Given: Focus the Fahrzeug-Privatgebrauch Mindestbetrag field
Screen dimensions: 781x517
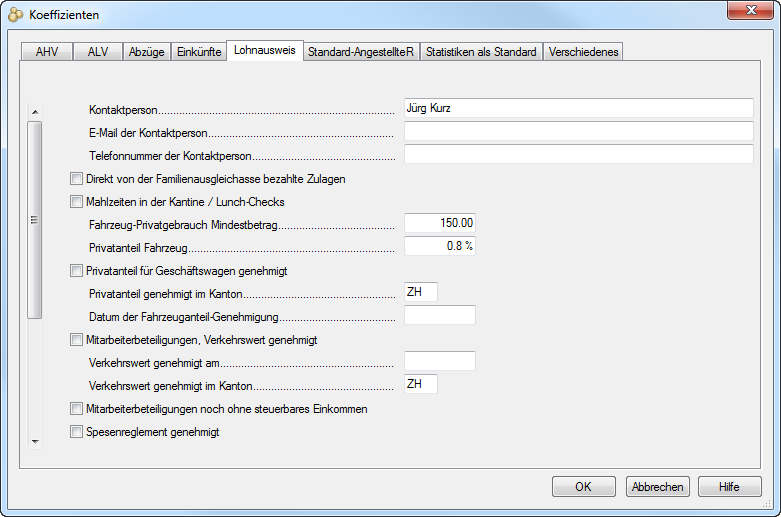Looking at the screenshot, I should (x=440, y=223).
